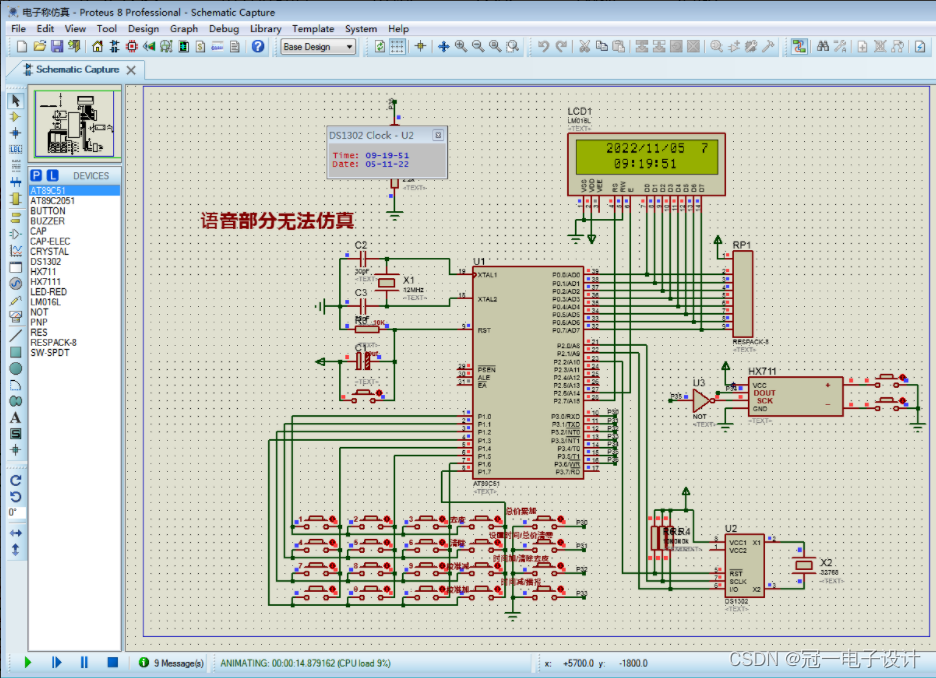Click the Undo arrow in toolbar
Image resolution: width=936 pixels, height=678 pixels.
point(543,46)
